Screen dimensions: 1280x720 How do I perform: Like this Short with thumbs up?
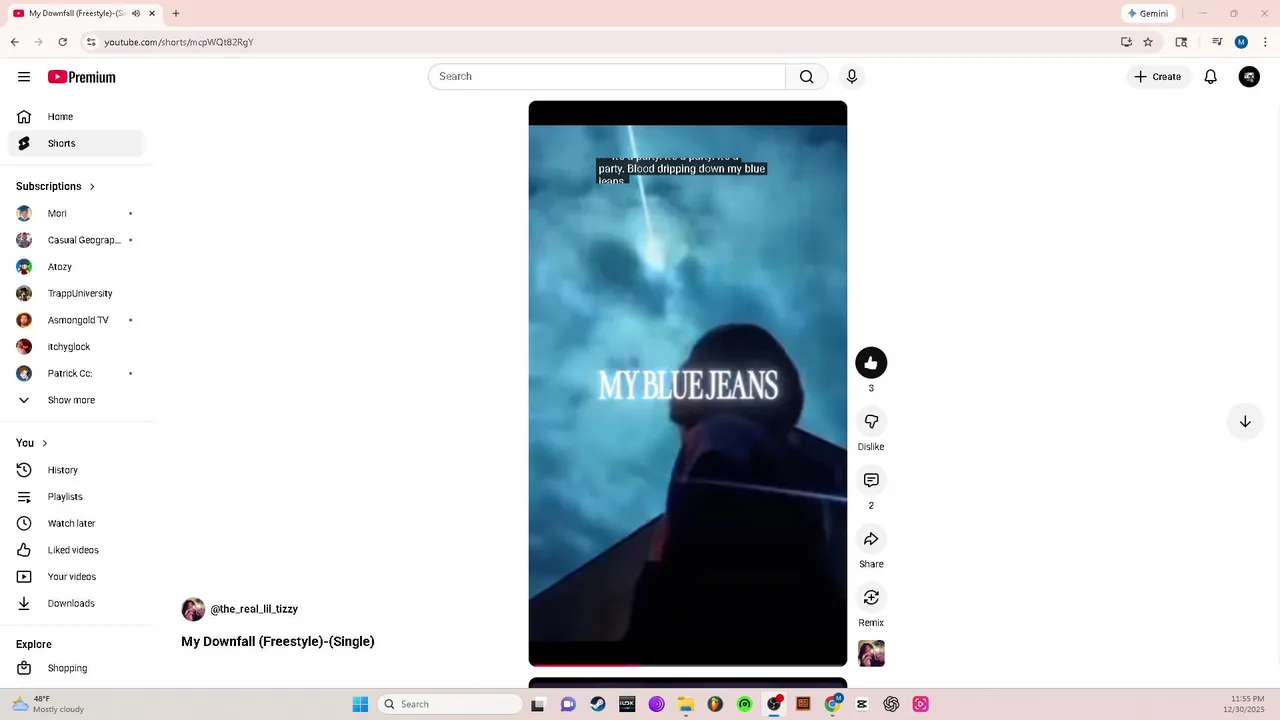coord(871,363)
